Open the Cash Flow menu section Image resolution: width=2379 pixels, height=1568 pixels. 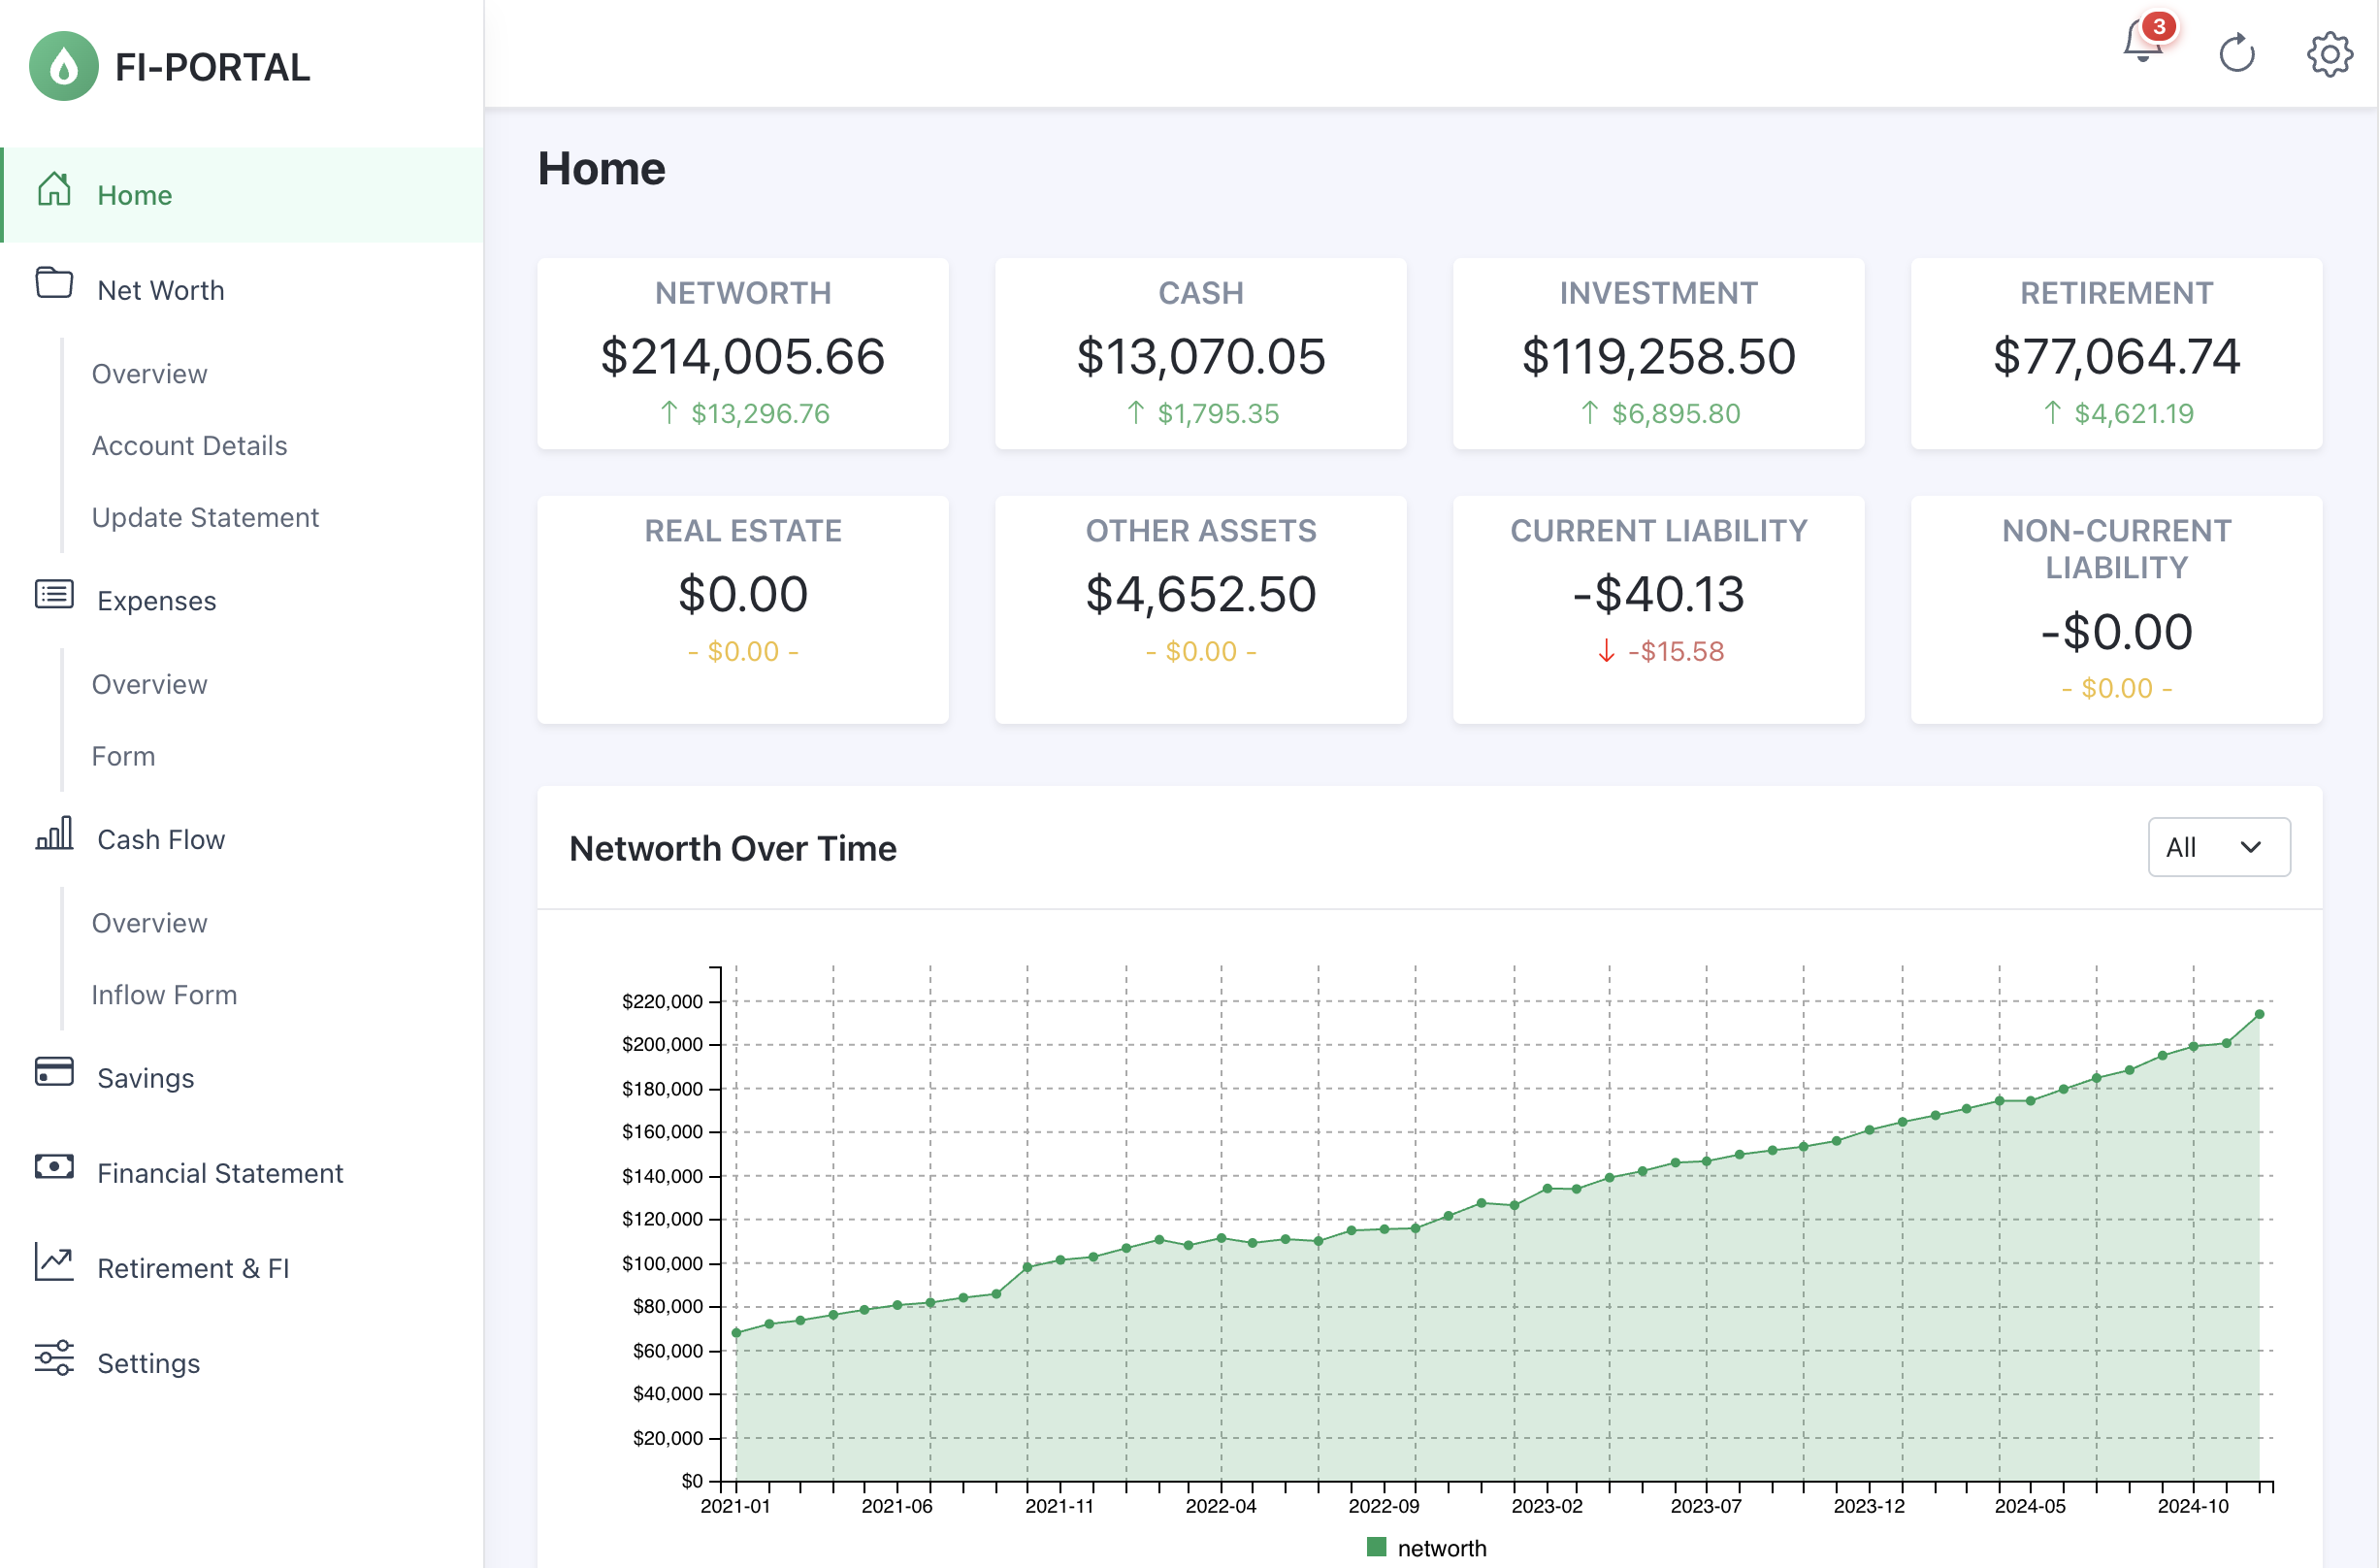coord(242,840)
